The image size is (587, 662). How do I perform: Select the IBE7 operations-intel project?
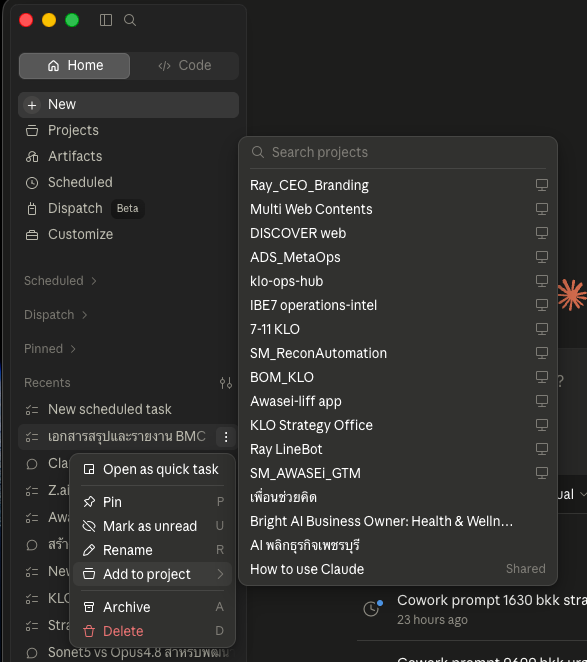click(x=398, y=306)
